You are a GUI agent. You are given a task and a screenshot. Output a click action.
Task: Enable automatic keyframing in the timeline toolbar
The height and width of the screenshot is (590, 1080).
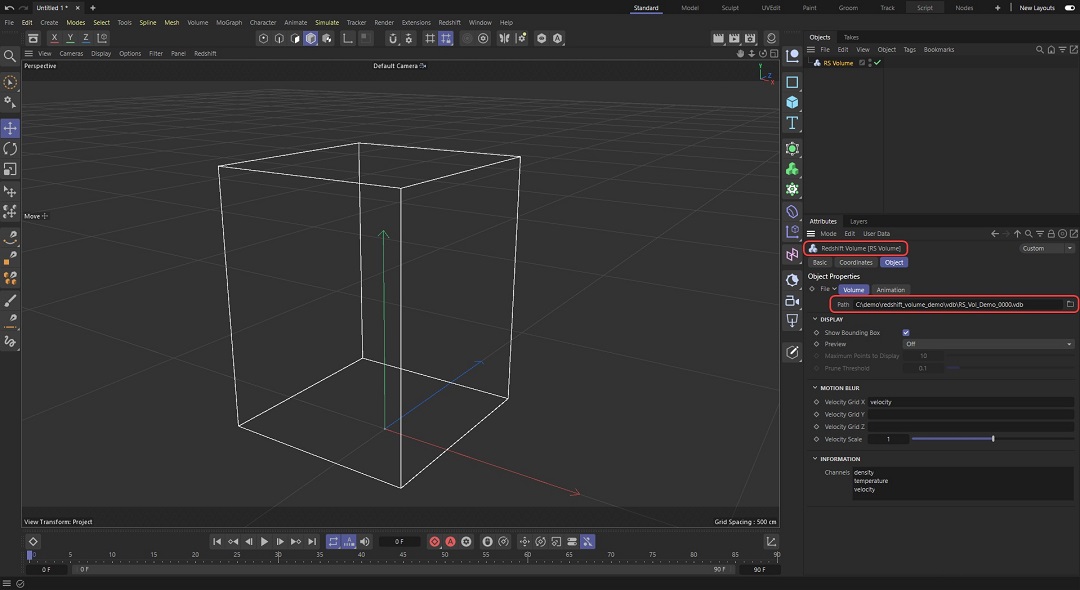(x=449, y=541)
